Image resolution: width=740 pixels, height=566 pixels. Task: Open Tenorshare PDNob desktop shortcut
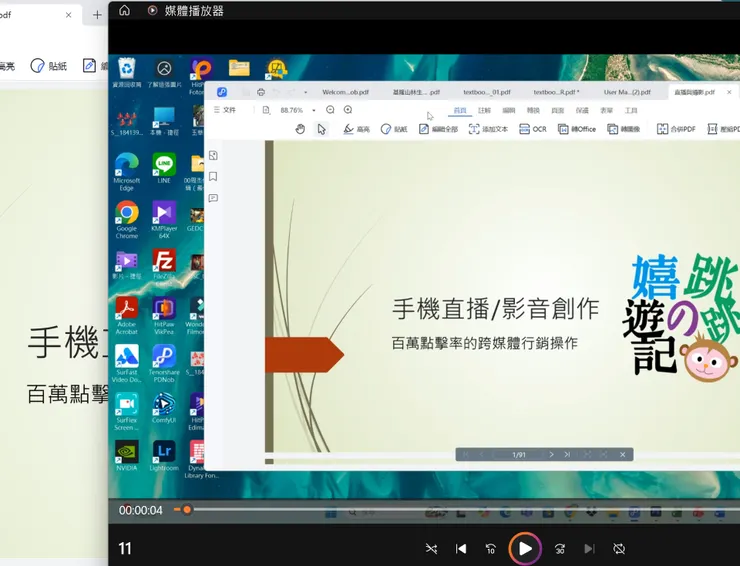click(x=164, y=363)
